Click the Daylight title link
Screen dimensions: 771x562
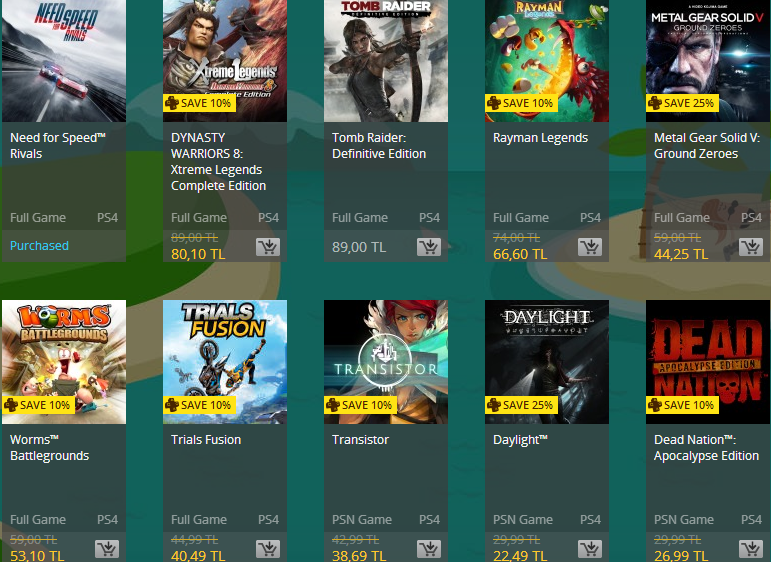[x=520, y=440]
